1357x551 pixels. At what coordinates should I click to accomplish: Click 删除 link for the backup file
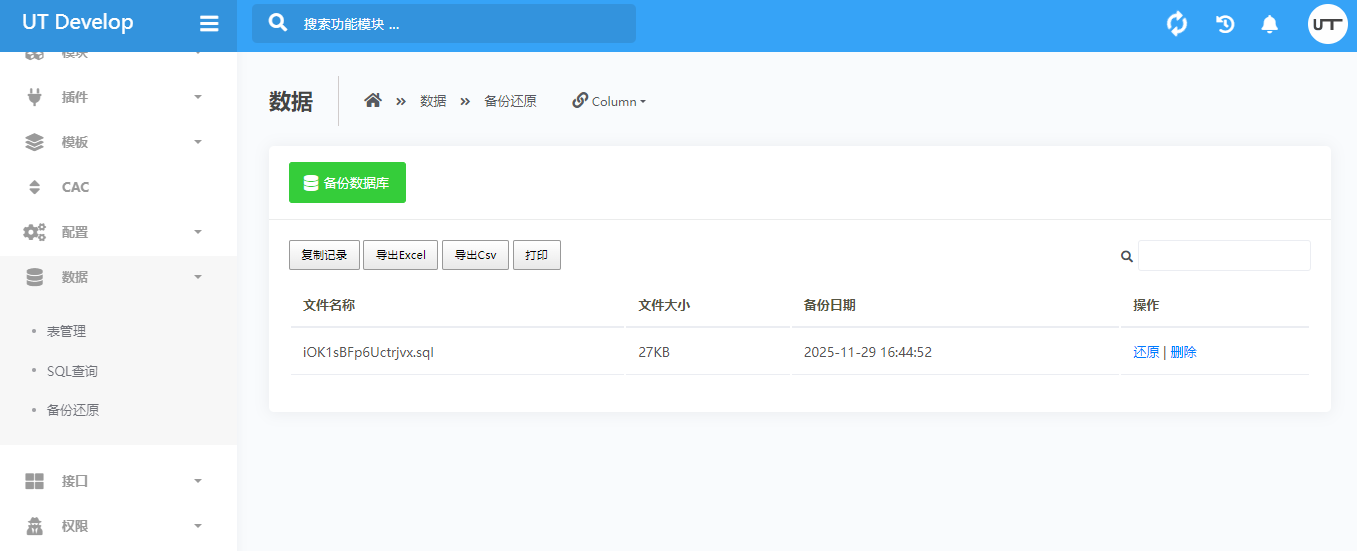(1183, 352)
